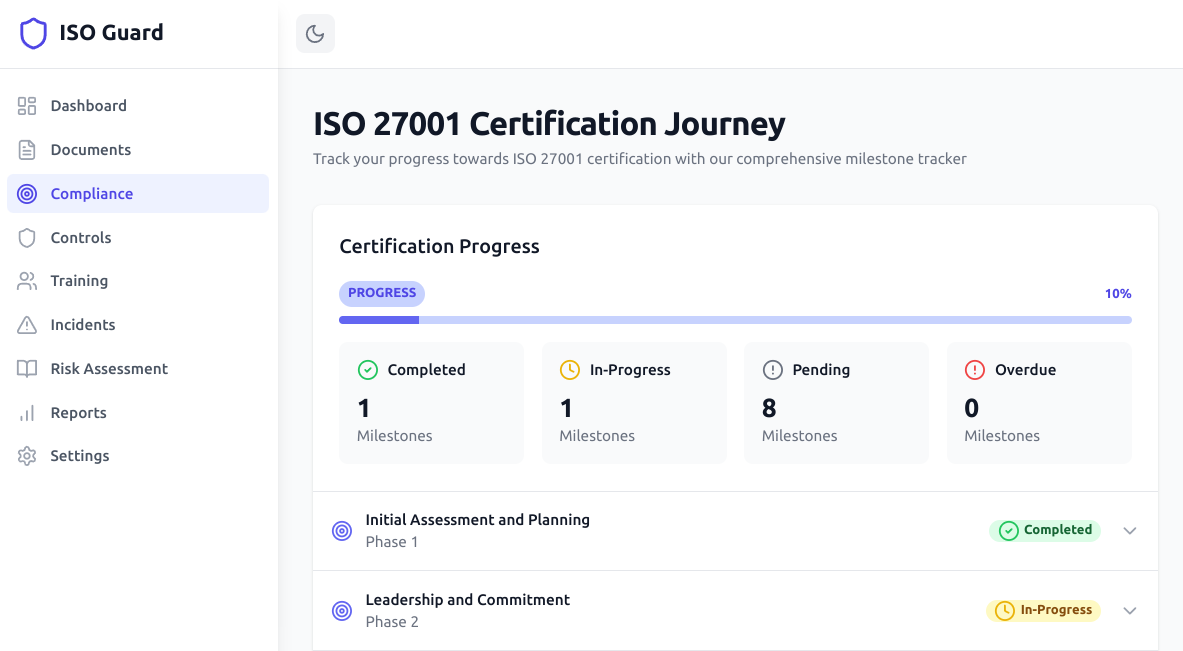The height and width of the screenshot is (651, 1183).
Task: Click the Training people icon
Action: (27, 281)
